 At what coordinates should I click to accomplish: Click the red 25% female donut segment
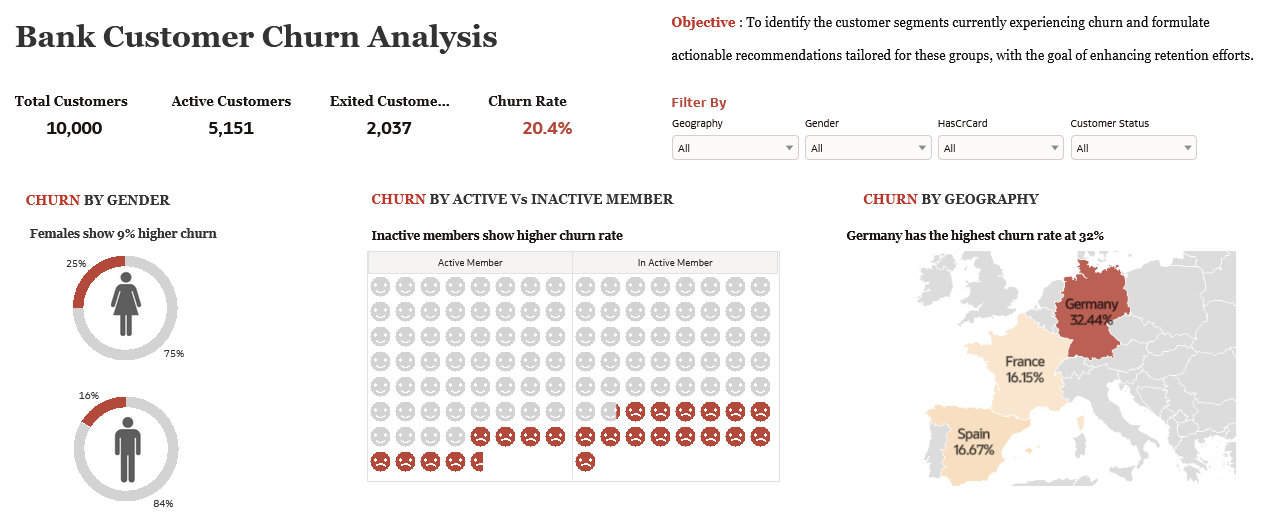pyautogui.click(x=91, y=273)
